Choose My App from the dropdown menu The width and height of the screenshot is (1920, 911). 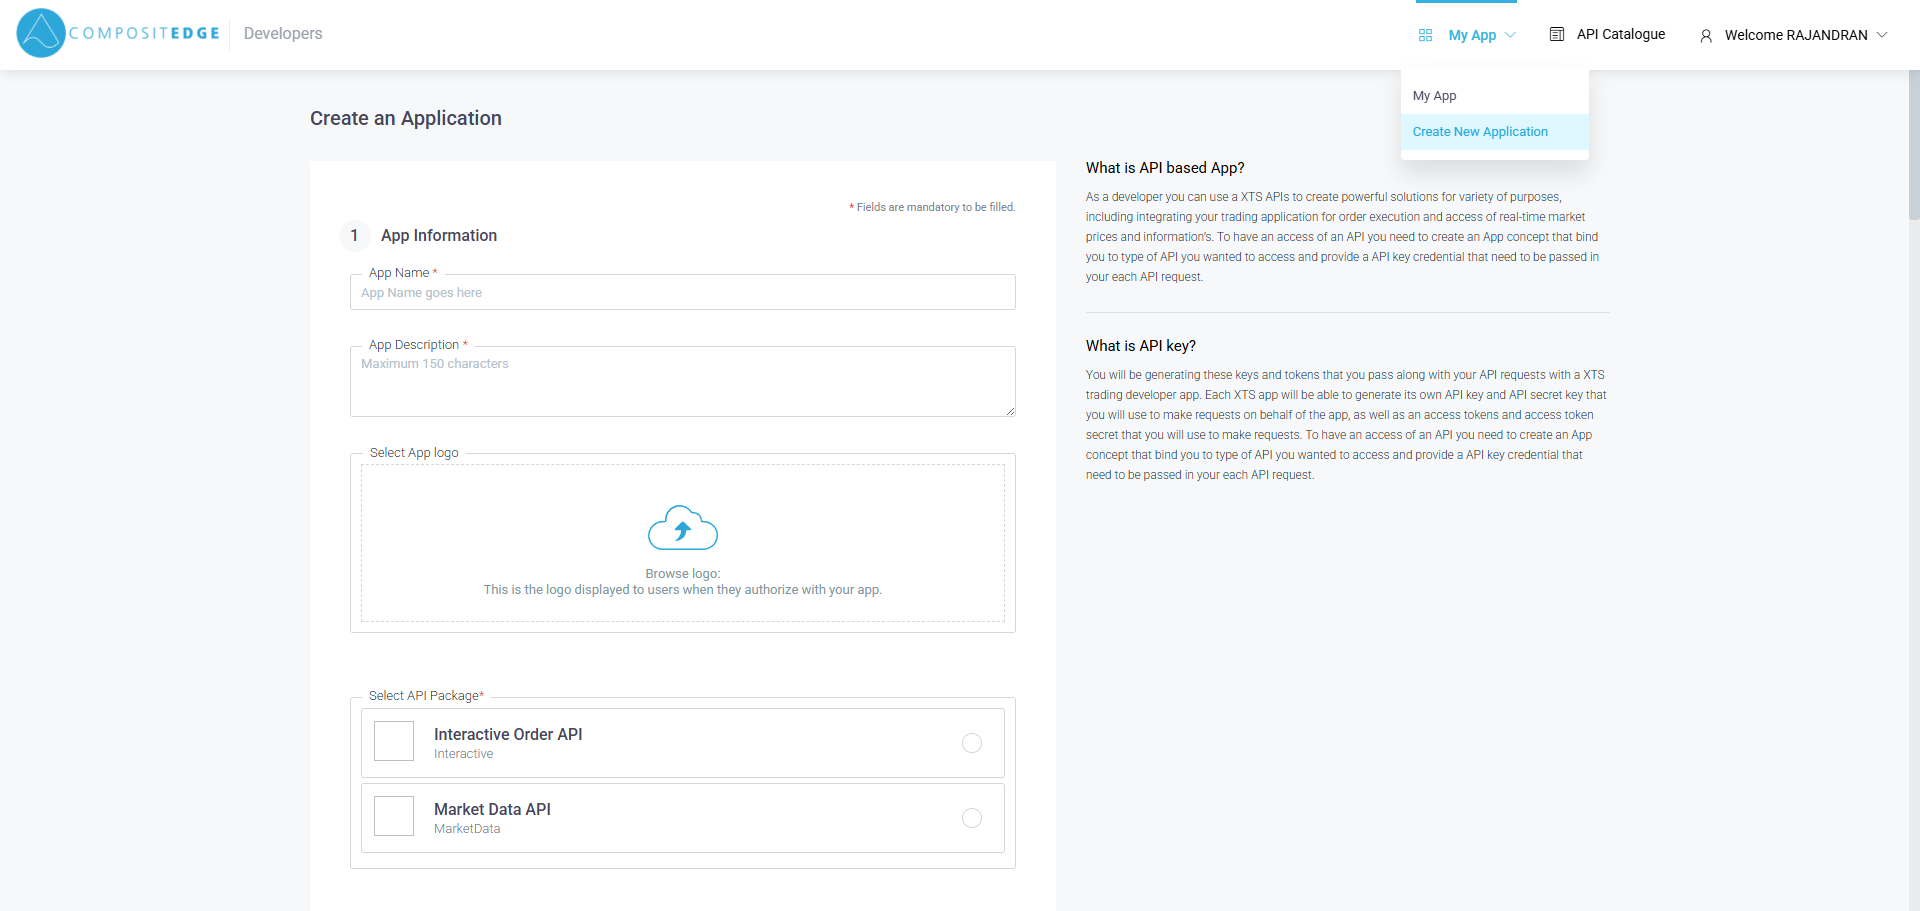1434,96
